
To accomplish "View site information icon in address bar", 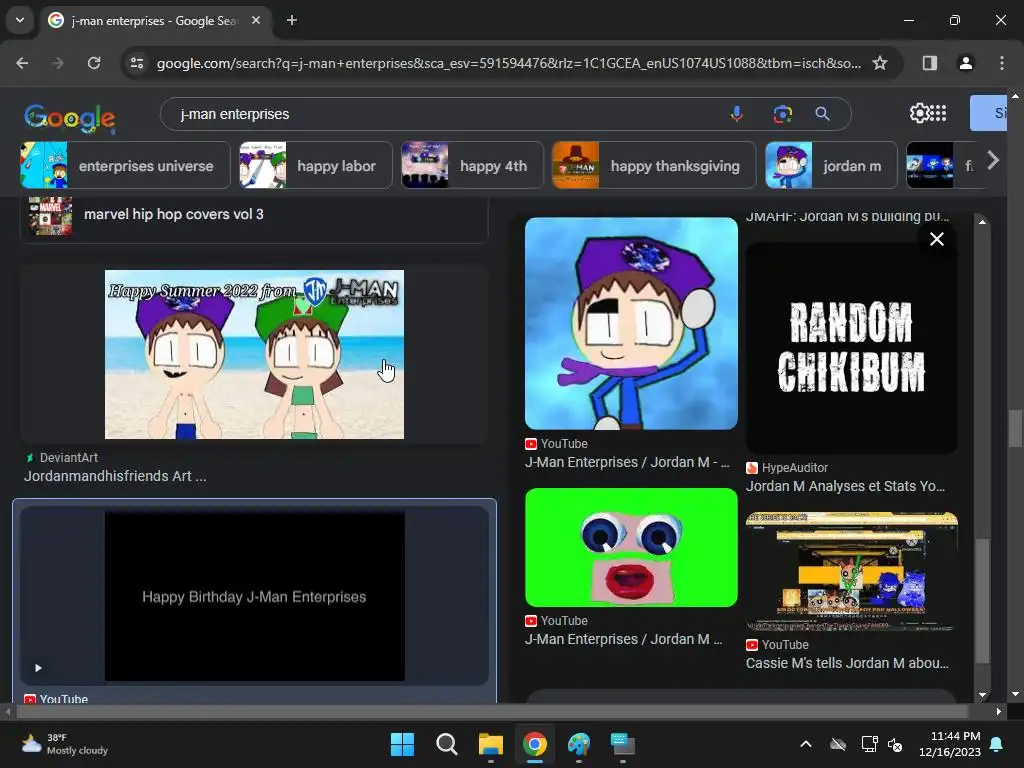I will tap(137, 63).
